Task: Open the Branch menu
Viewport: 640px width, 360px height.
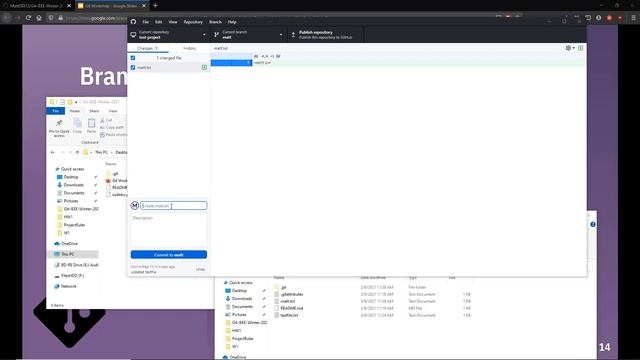Action: click(x=215, y=22)
